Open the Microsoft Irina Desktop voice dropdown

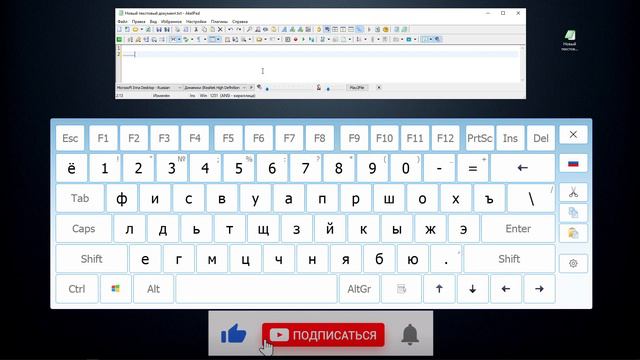149,87
